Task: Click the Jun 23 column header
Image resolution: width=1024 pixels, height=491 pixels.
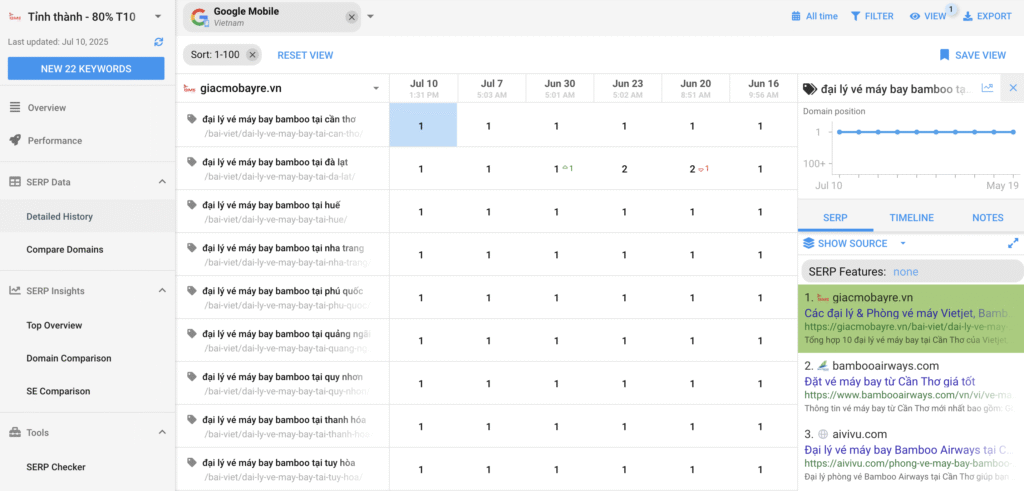Action: click(x=628, y=88)
